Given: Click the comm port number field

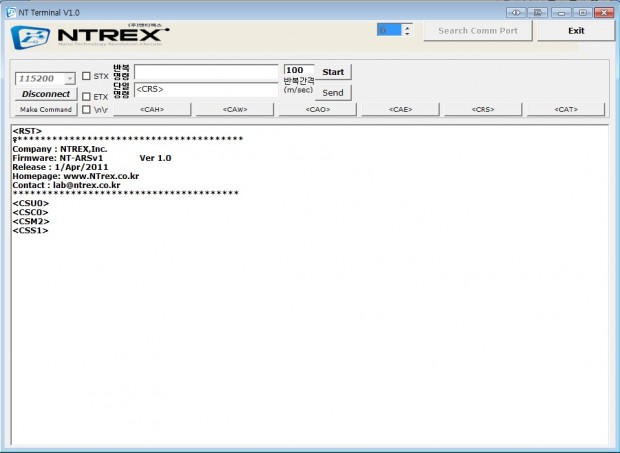Looking at the screenshot, I should (389, 30).
